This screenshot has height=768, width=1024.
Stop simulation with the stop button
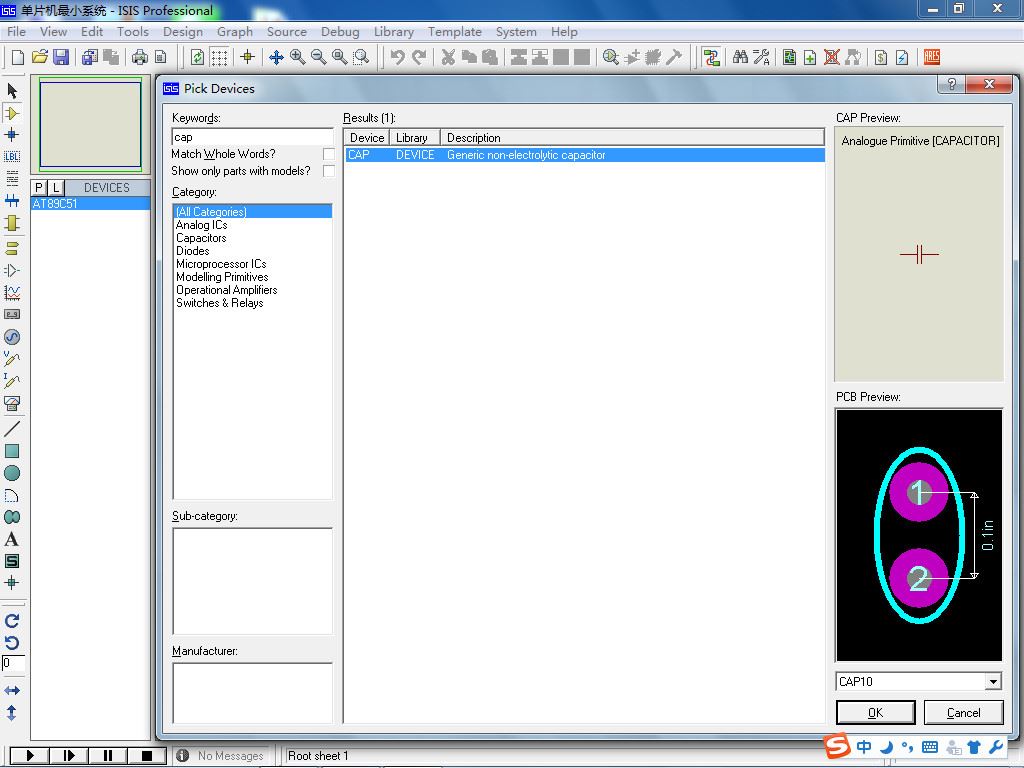147,756
